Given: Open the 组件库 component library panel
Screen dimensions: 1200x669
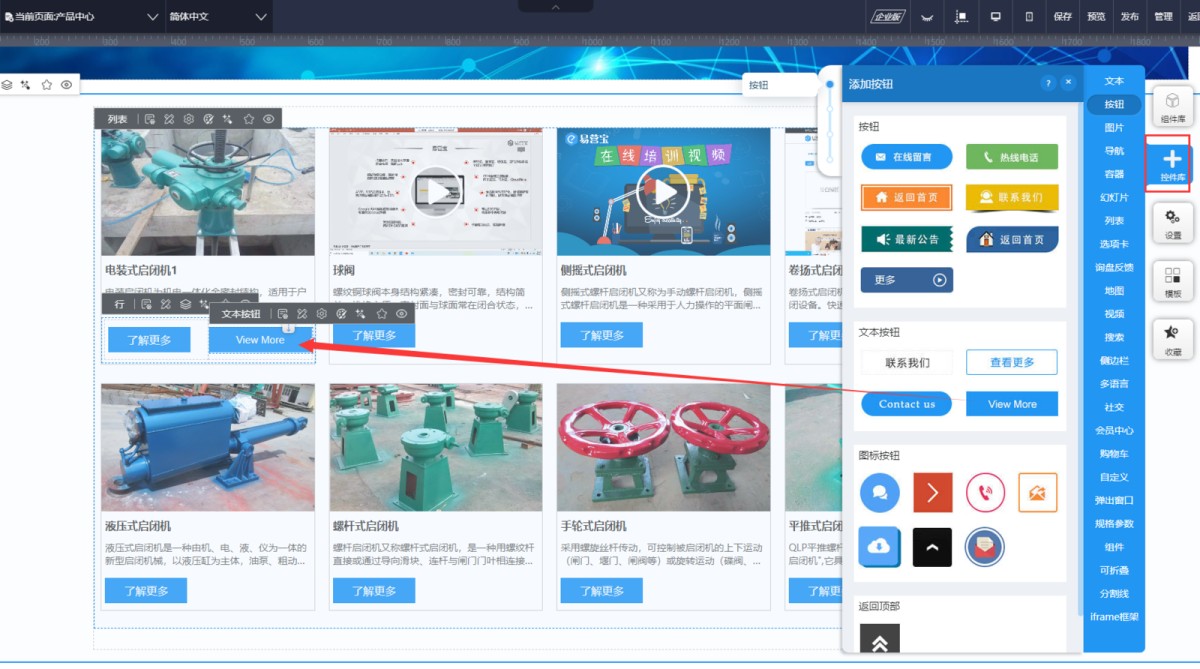Looking at the screenshot, I should pos(1173,107).
